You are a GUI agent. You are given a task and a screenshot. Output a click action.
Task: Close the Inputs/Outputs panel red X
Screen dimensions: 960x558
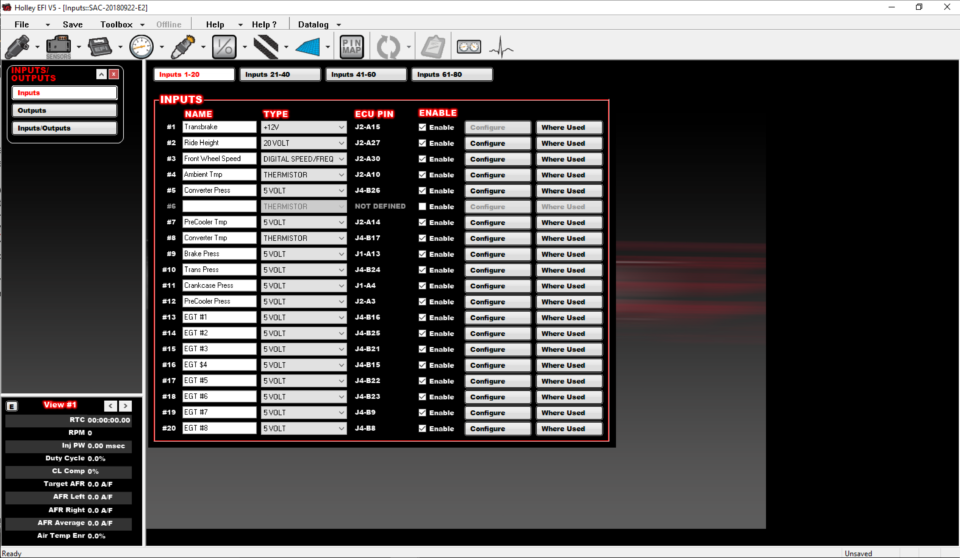[x=114, y=74]
